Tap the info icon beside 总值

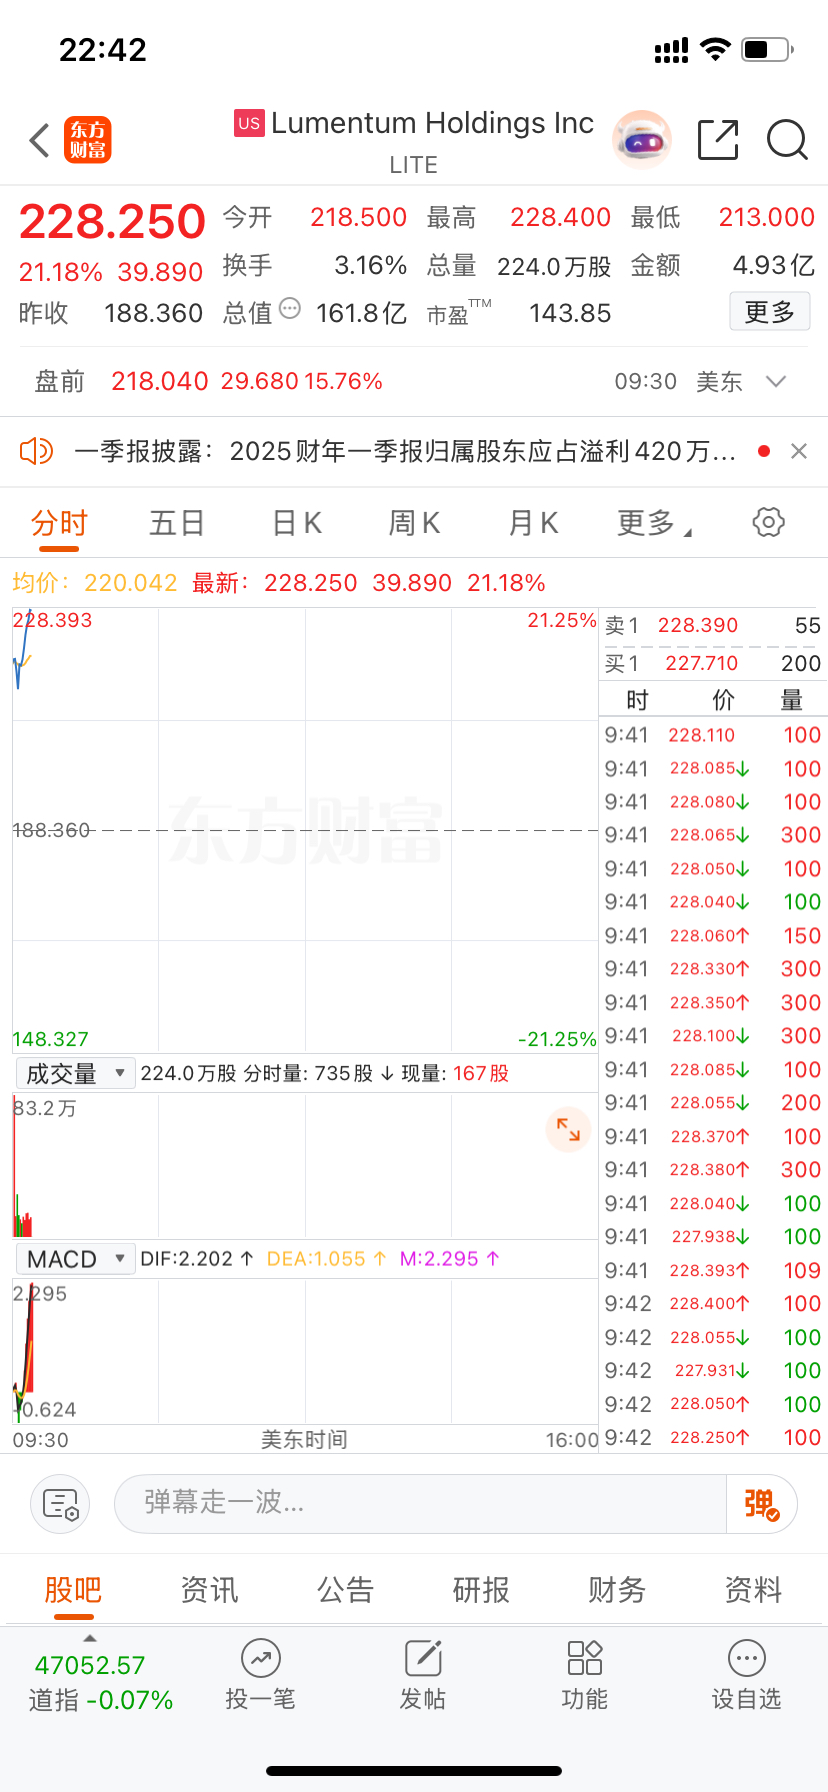[290, 308]
